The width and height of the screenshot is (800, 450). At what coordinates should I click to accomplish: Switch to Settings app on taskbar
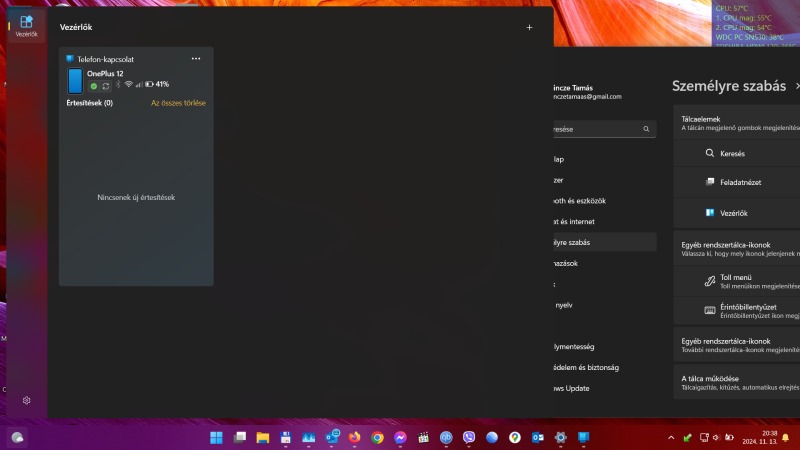pyautogui.click(x=561, y=437)
